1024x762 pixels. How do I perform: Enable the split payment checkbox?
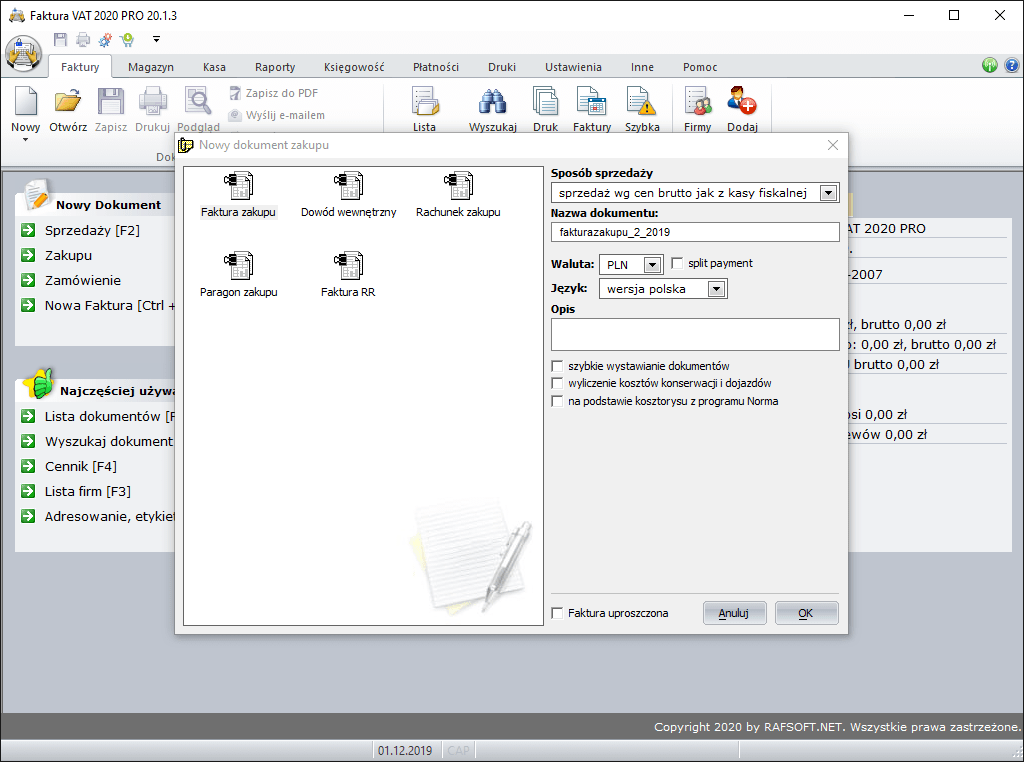tap(678, 263)
